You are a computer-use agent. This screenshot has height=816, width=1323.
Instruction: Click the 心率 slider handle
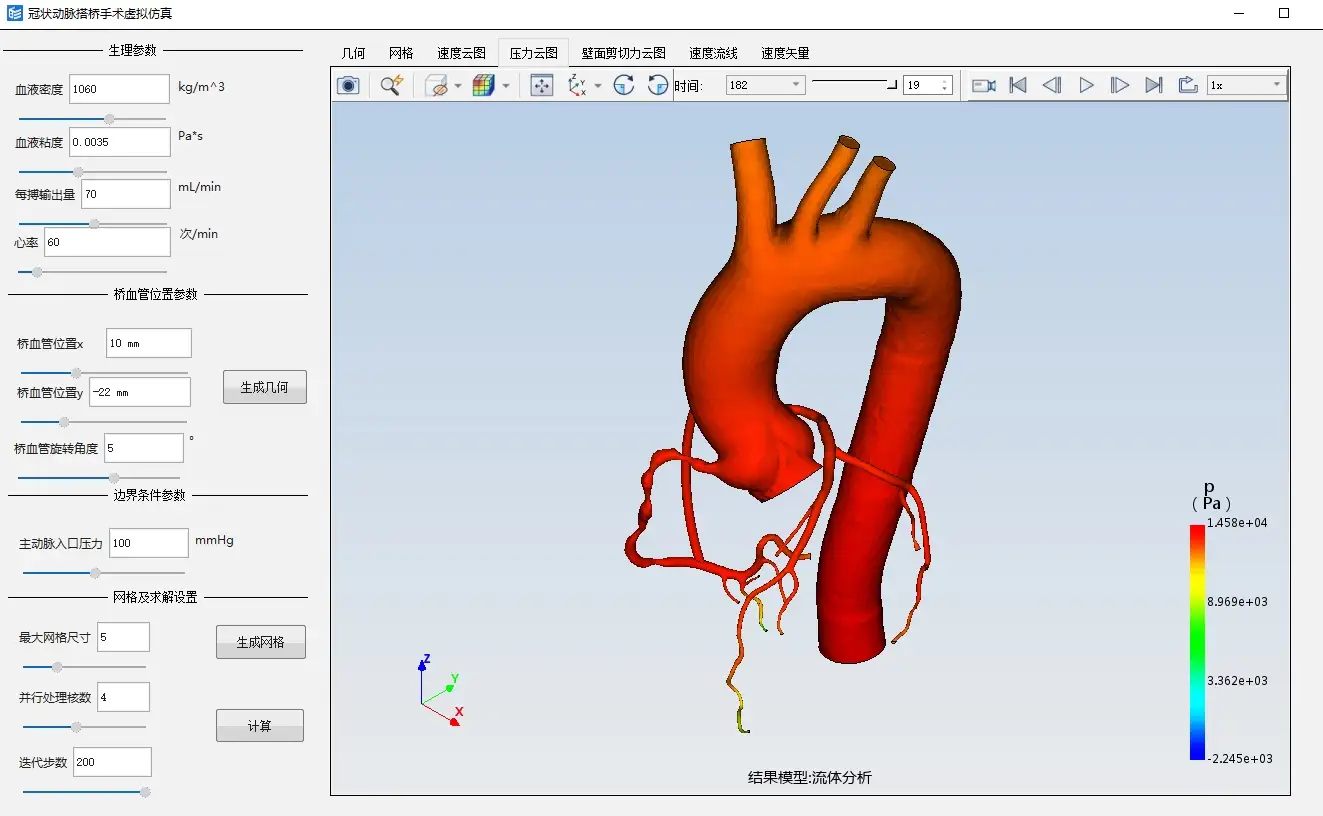click(37, 272)
